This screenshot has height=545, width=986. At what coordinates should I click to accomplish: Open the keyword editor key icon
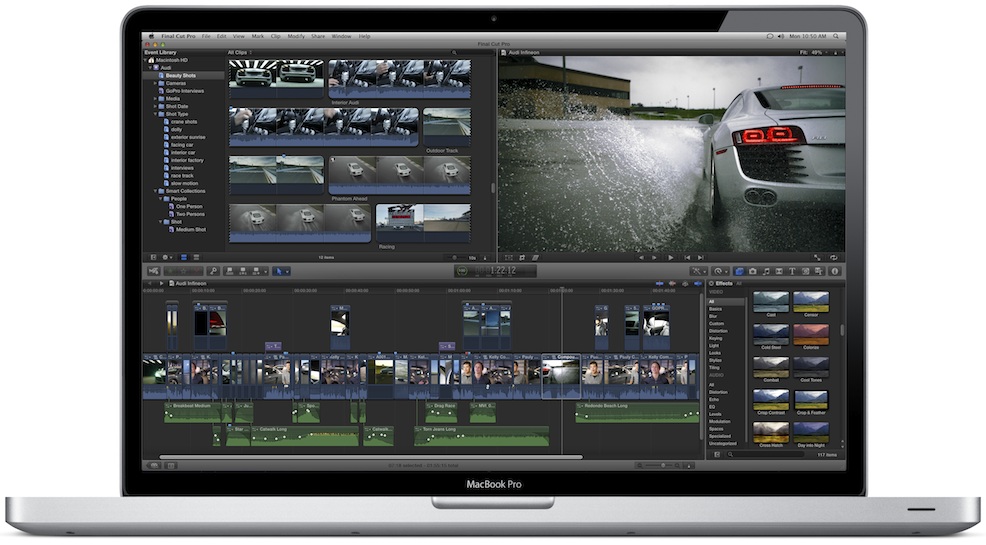point(213,272)
